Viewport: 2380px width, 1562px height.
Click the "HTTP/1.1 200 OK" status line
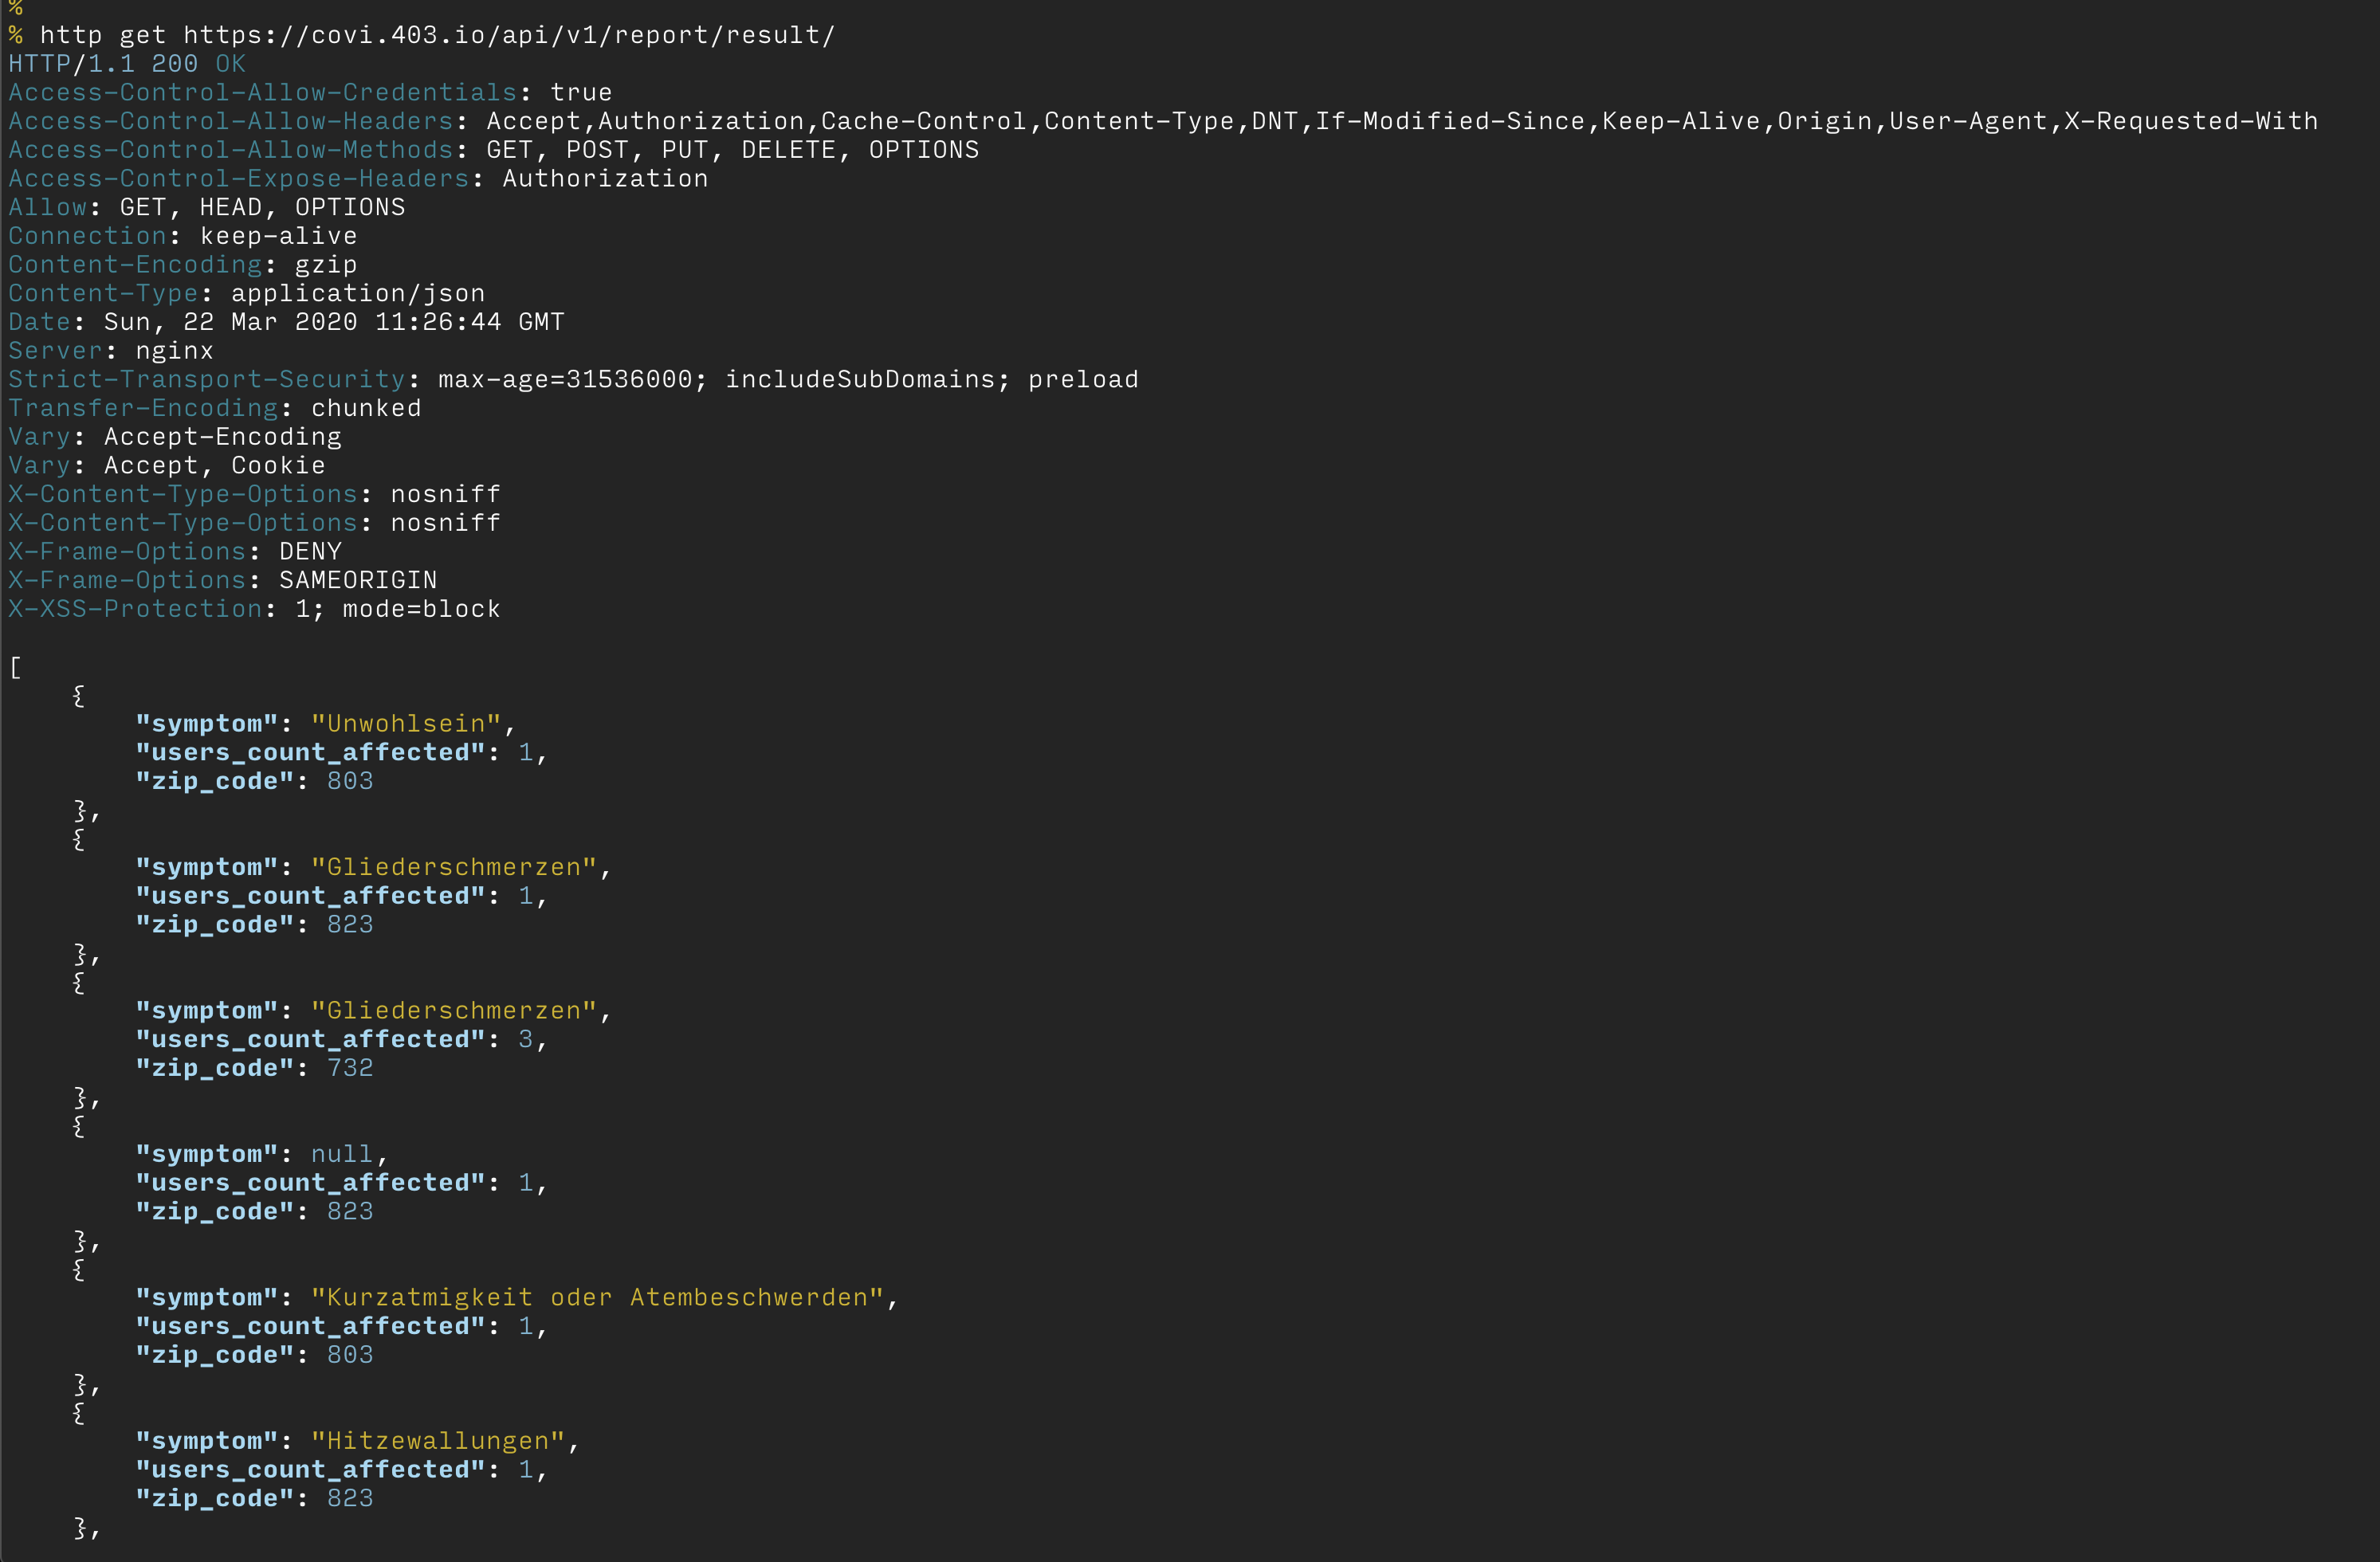coord(127,64)
